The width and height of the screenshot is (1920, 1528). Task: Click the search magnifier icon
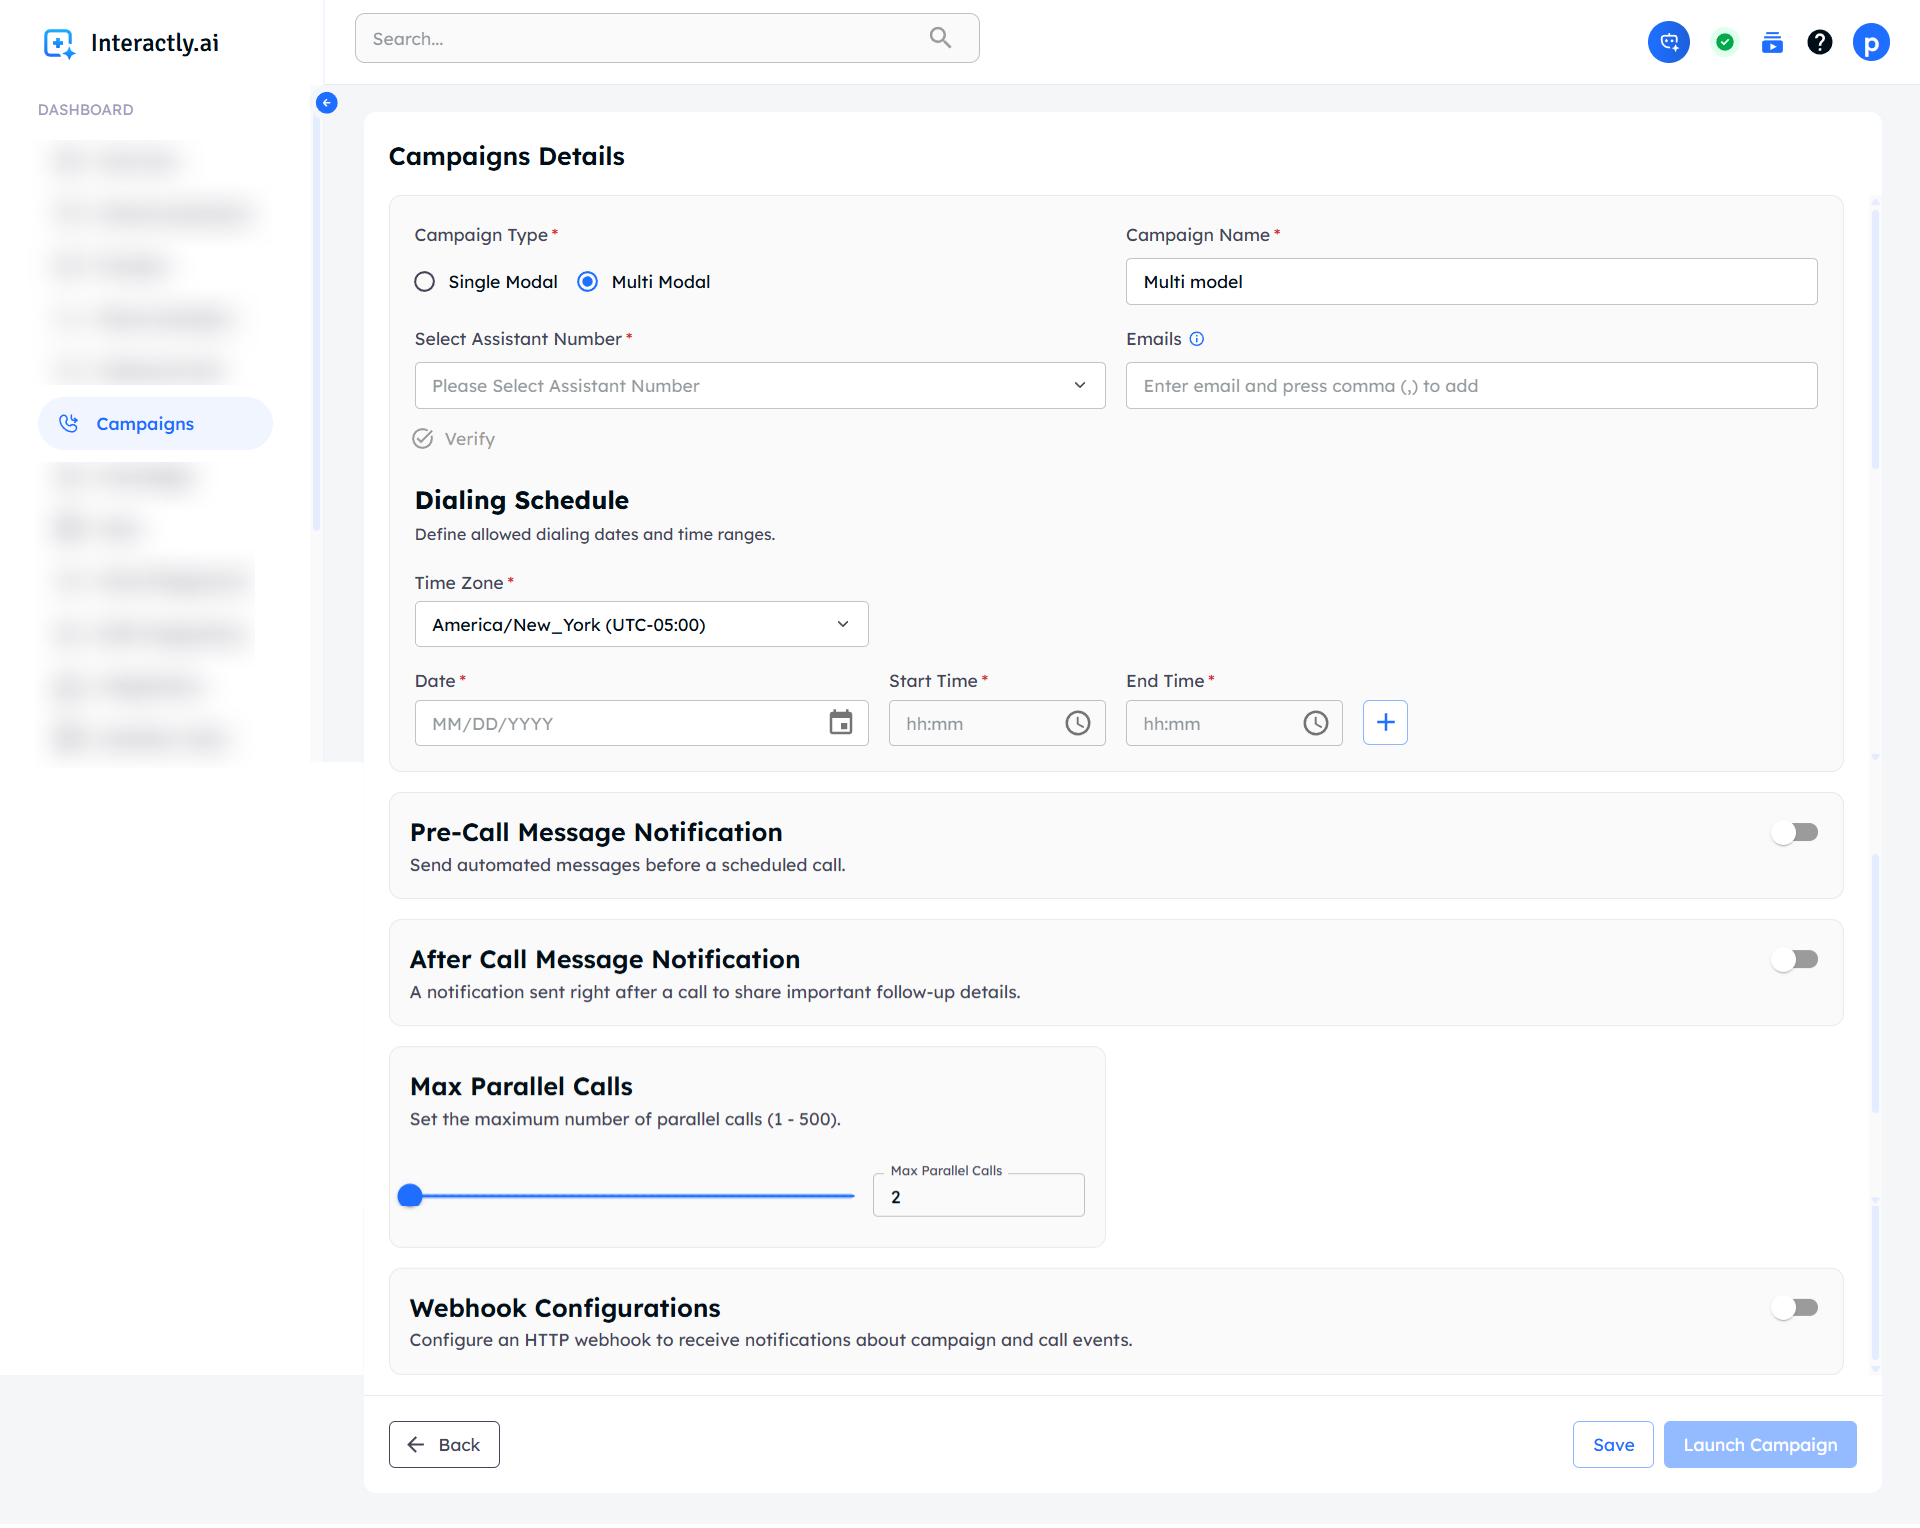pos(940,38)
